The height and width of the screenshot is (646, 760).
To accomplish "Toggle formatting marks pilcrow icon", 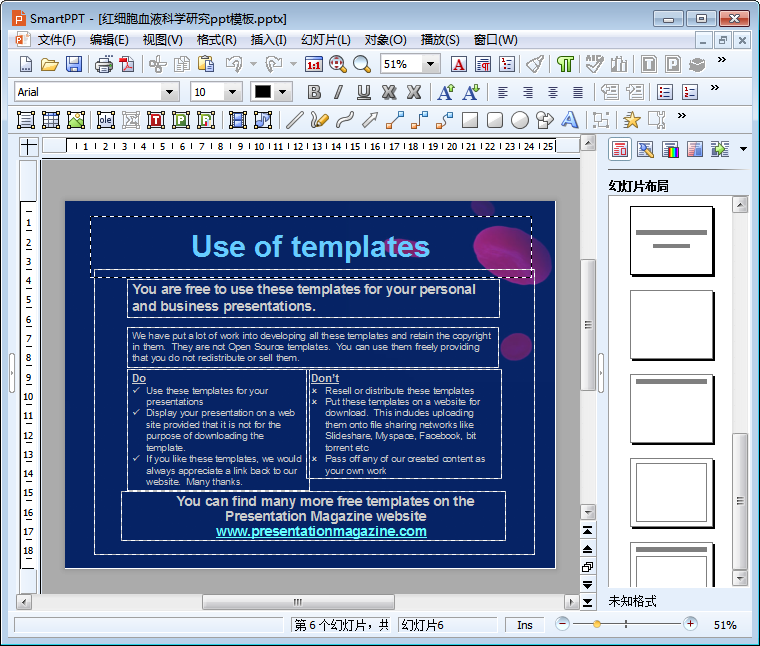I will coord(565,64).
